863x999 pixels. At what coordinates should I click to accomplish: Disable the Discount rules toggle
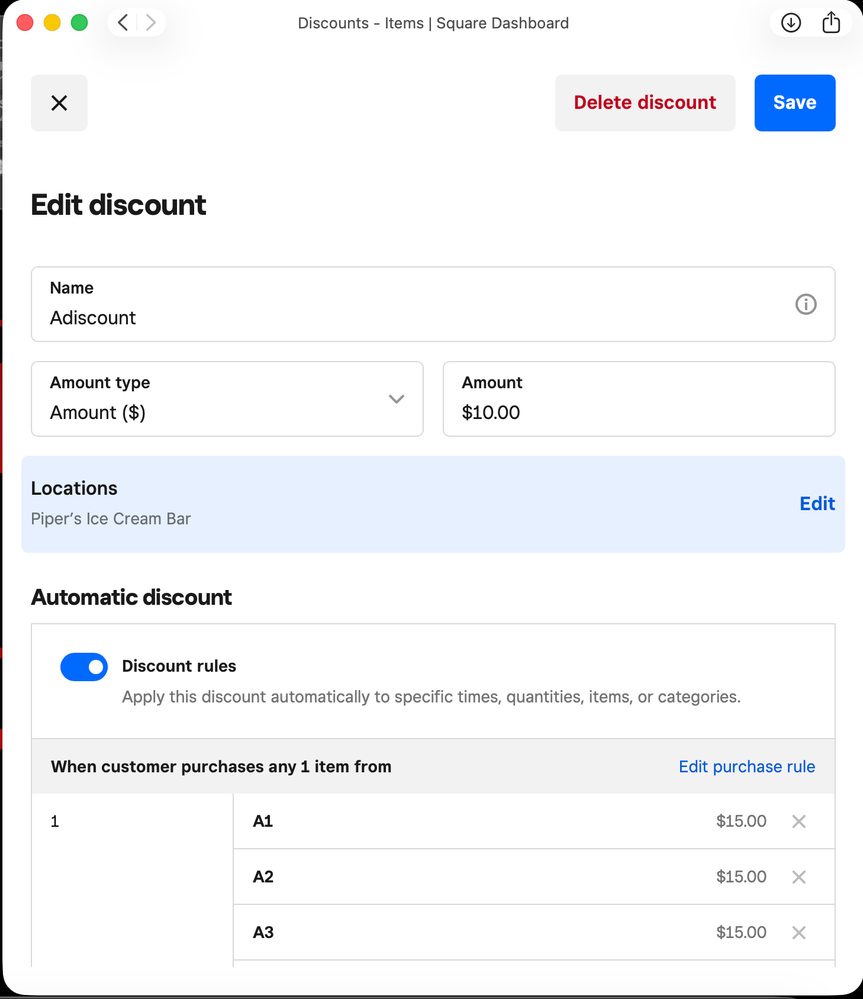point(84,667)
